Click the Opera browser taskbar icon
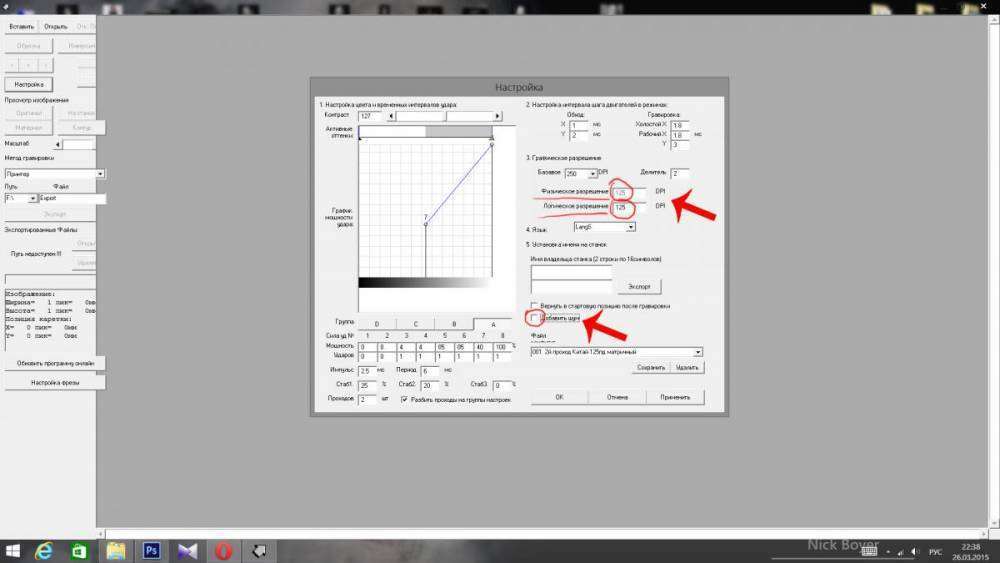The height and width of the screenshot is (563, 1000). point(226,549)
